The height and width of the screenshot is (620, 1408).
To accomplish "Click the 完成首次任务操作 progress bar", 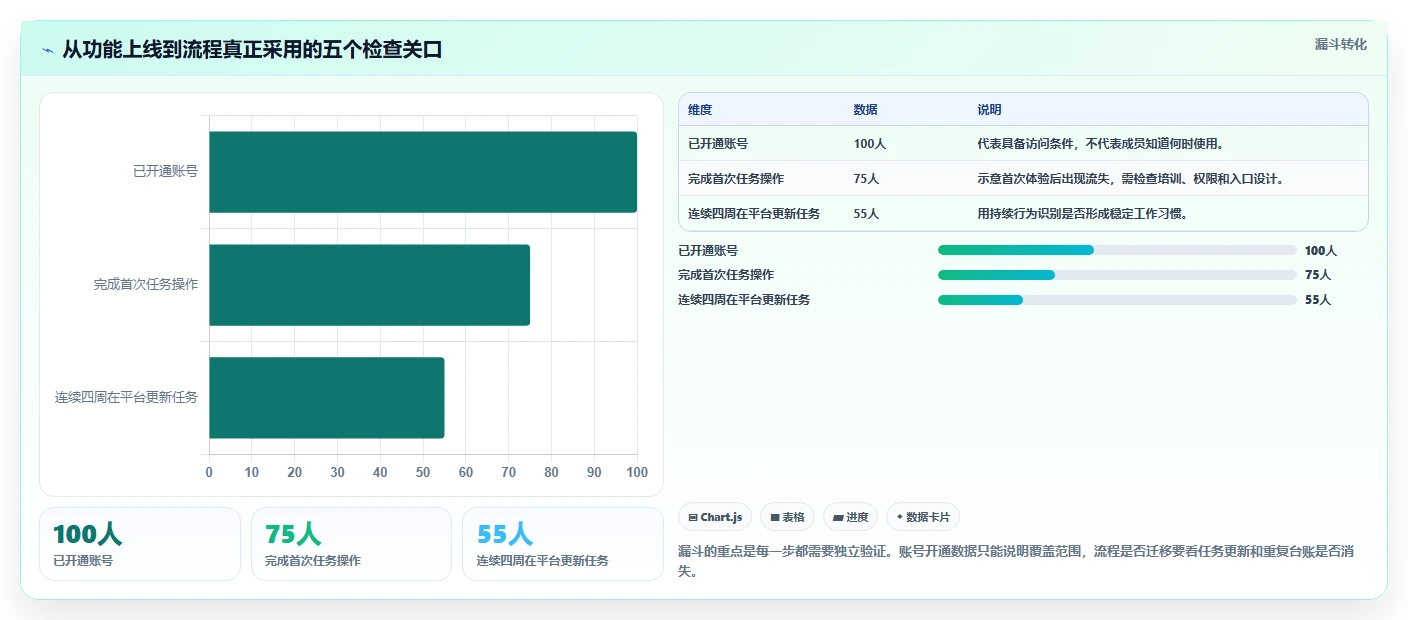I will click(x=1117, y=275).
